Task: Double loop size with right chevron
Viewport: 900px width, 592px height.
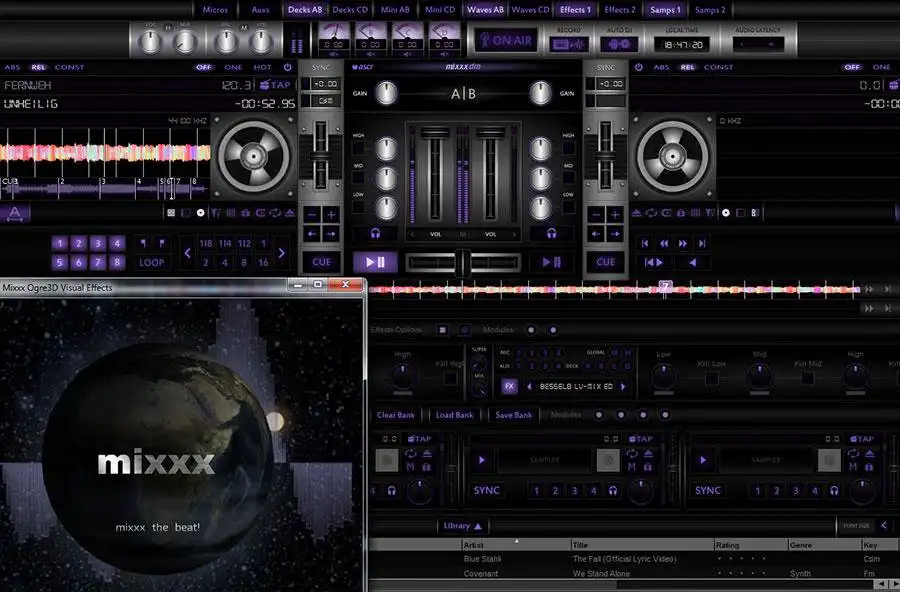Action: [x=281, y=253]
